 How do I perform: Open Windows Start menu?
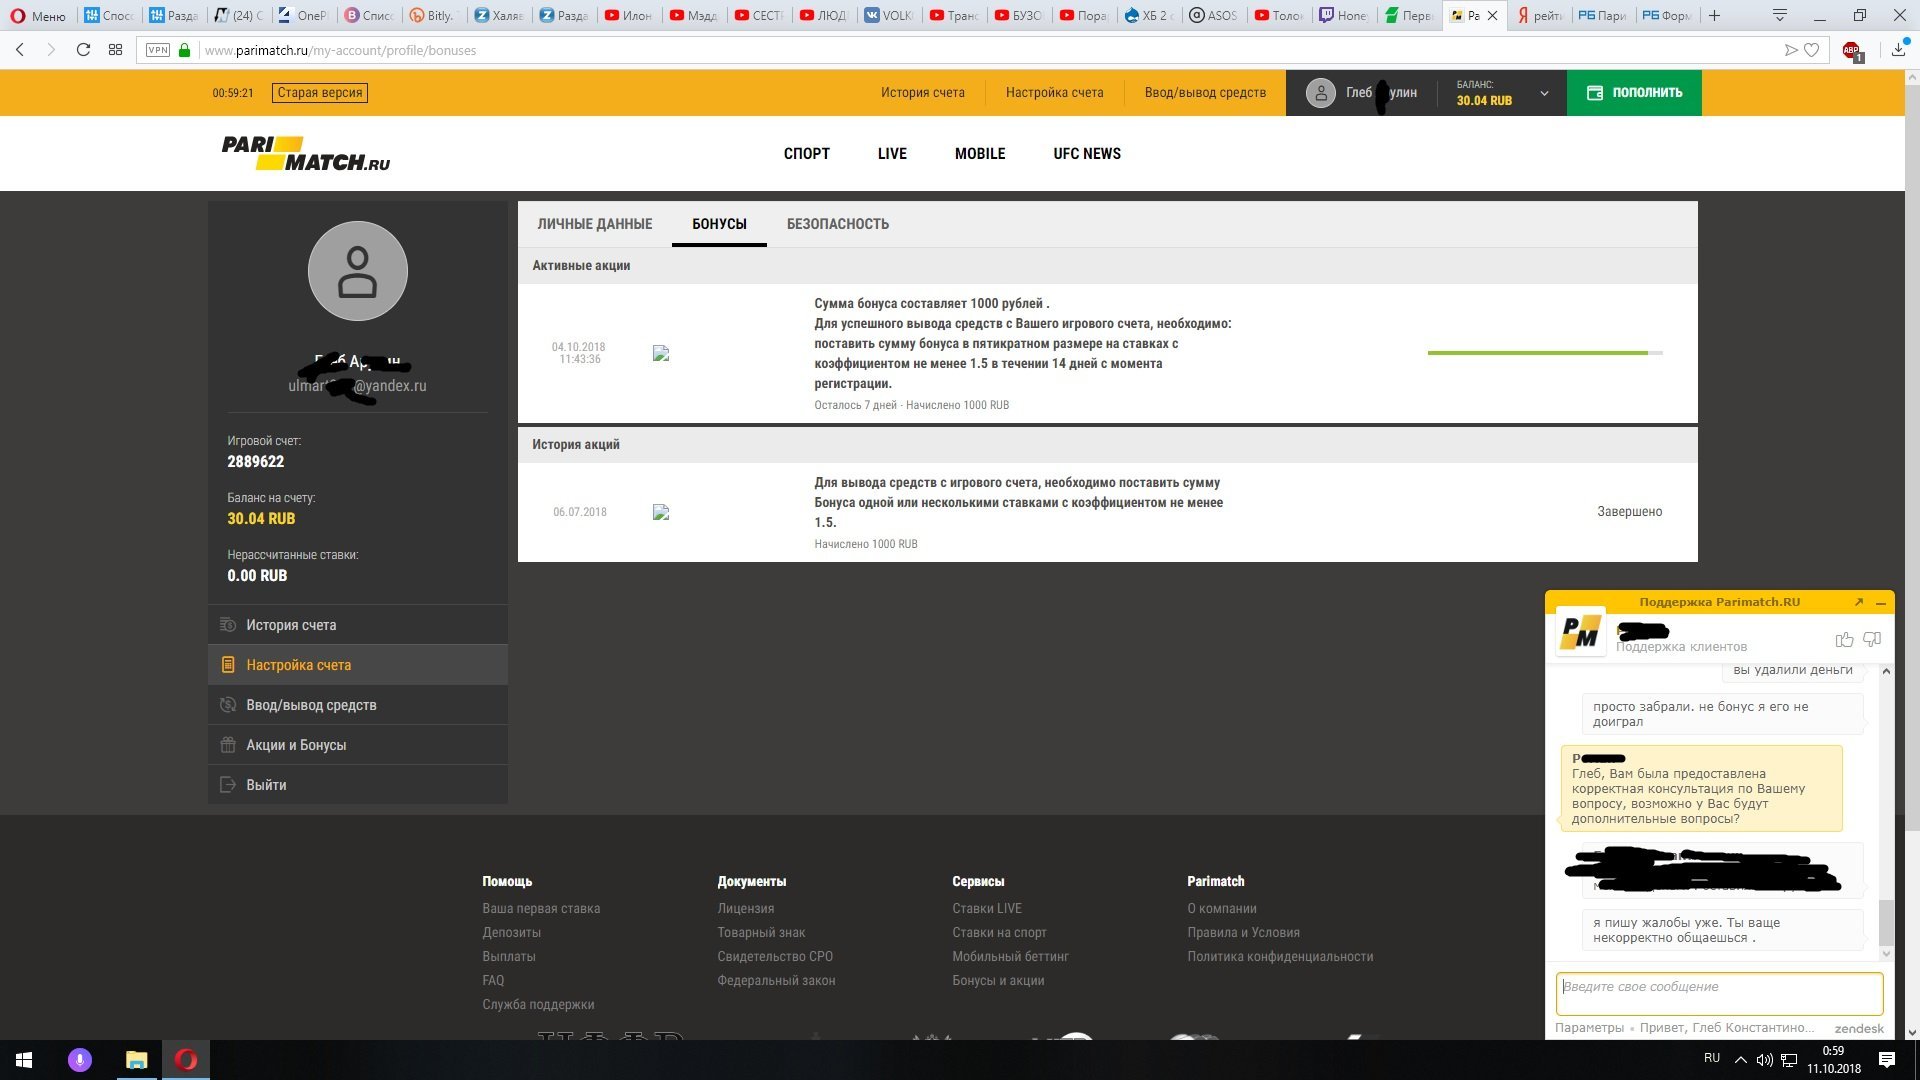click(24, 1060)
